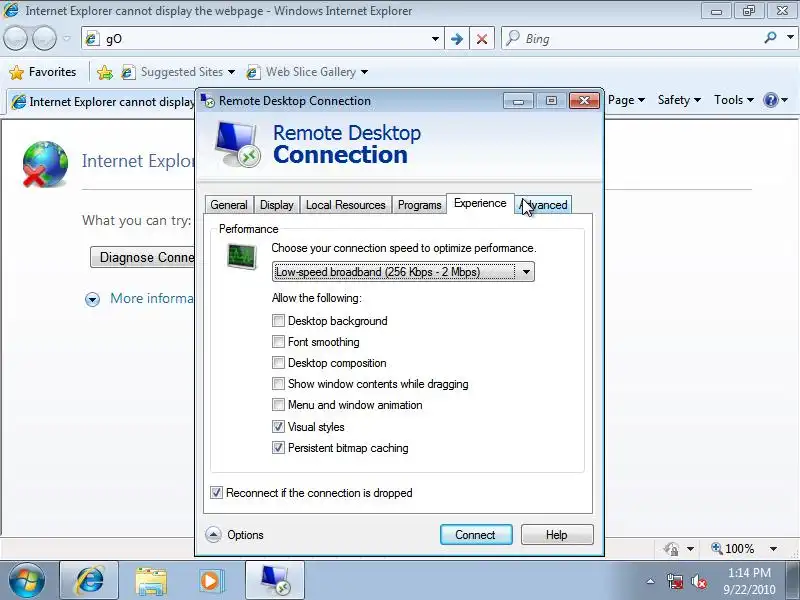Image resolution: width=800 pixels, height=600 pixels.
Task: Click the Help button in Remote Desktop
Action: [x=557, y=535]
